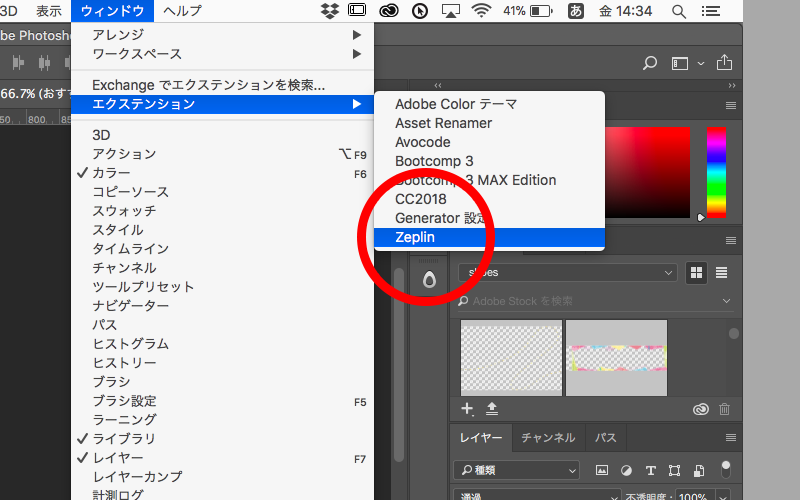This screenshot has height=500, width=800.
Task: Open the blend mode 通過 dropdown
Action: 537,495
